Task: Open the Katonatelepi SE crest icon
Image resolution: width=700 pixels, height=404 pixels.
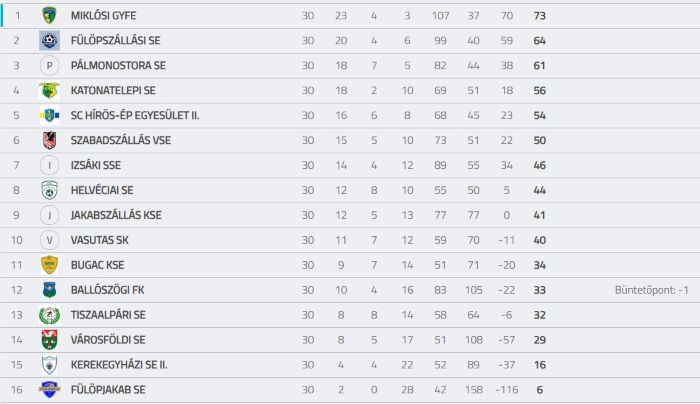Action: pyautogui.click(x=49, y=91)
